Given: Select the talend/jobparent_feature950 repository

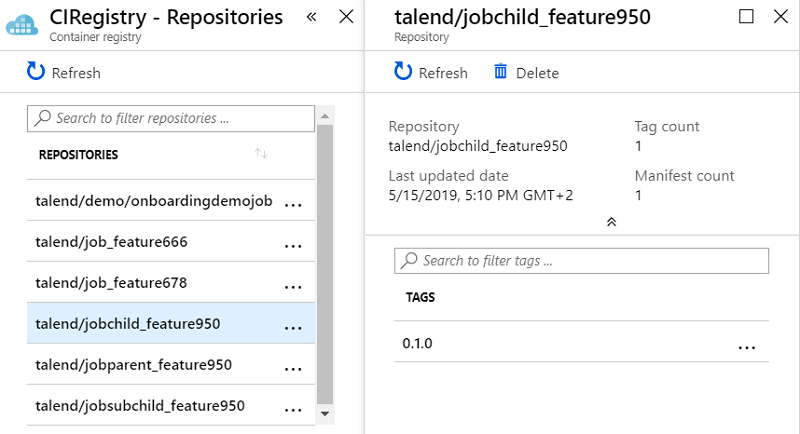Looking at the screenshot, I should tap(134, 365).
